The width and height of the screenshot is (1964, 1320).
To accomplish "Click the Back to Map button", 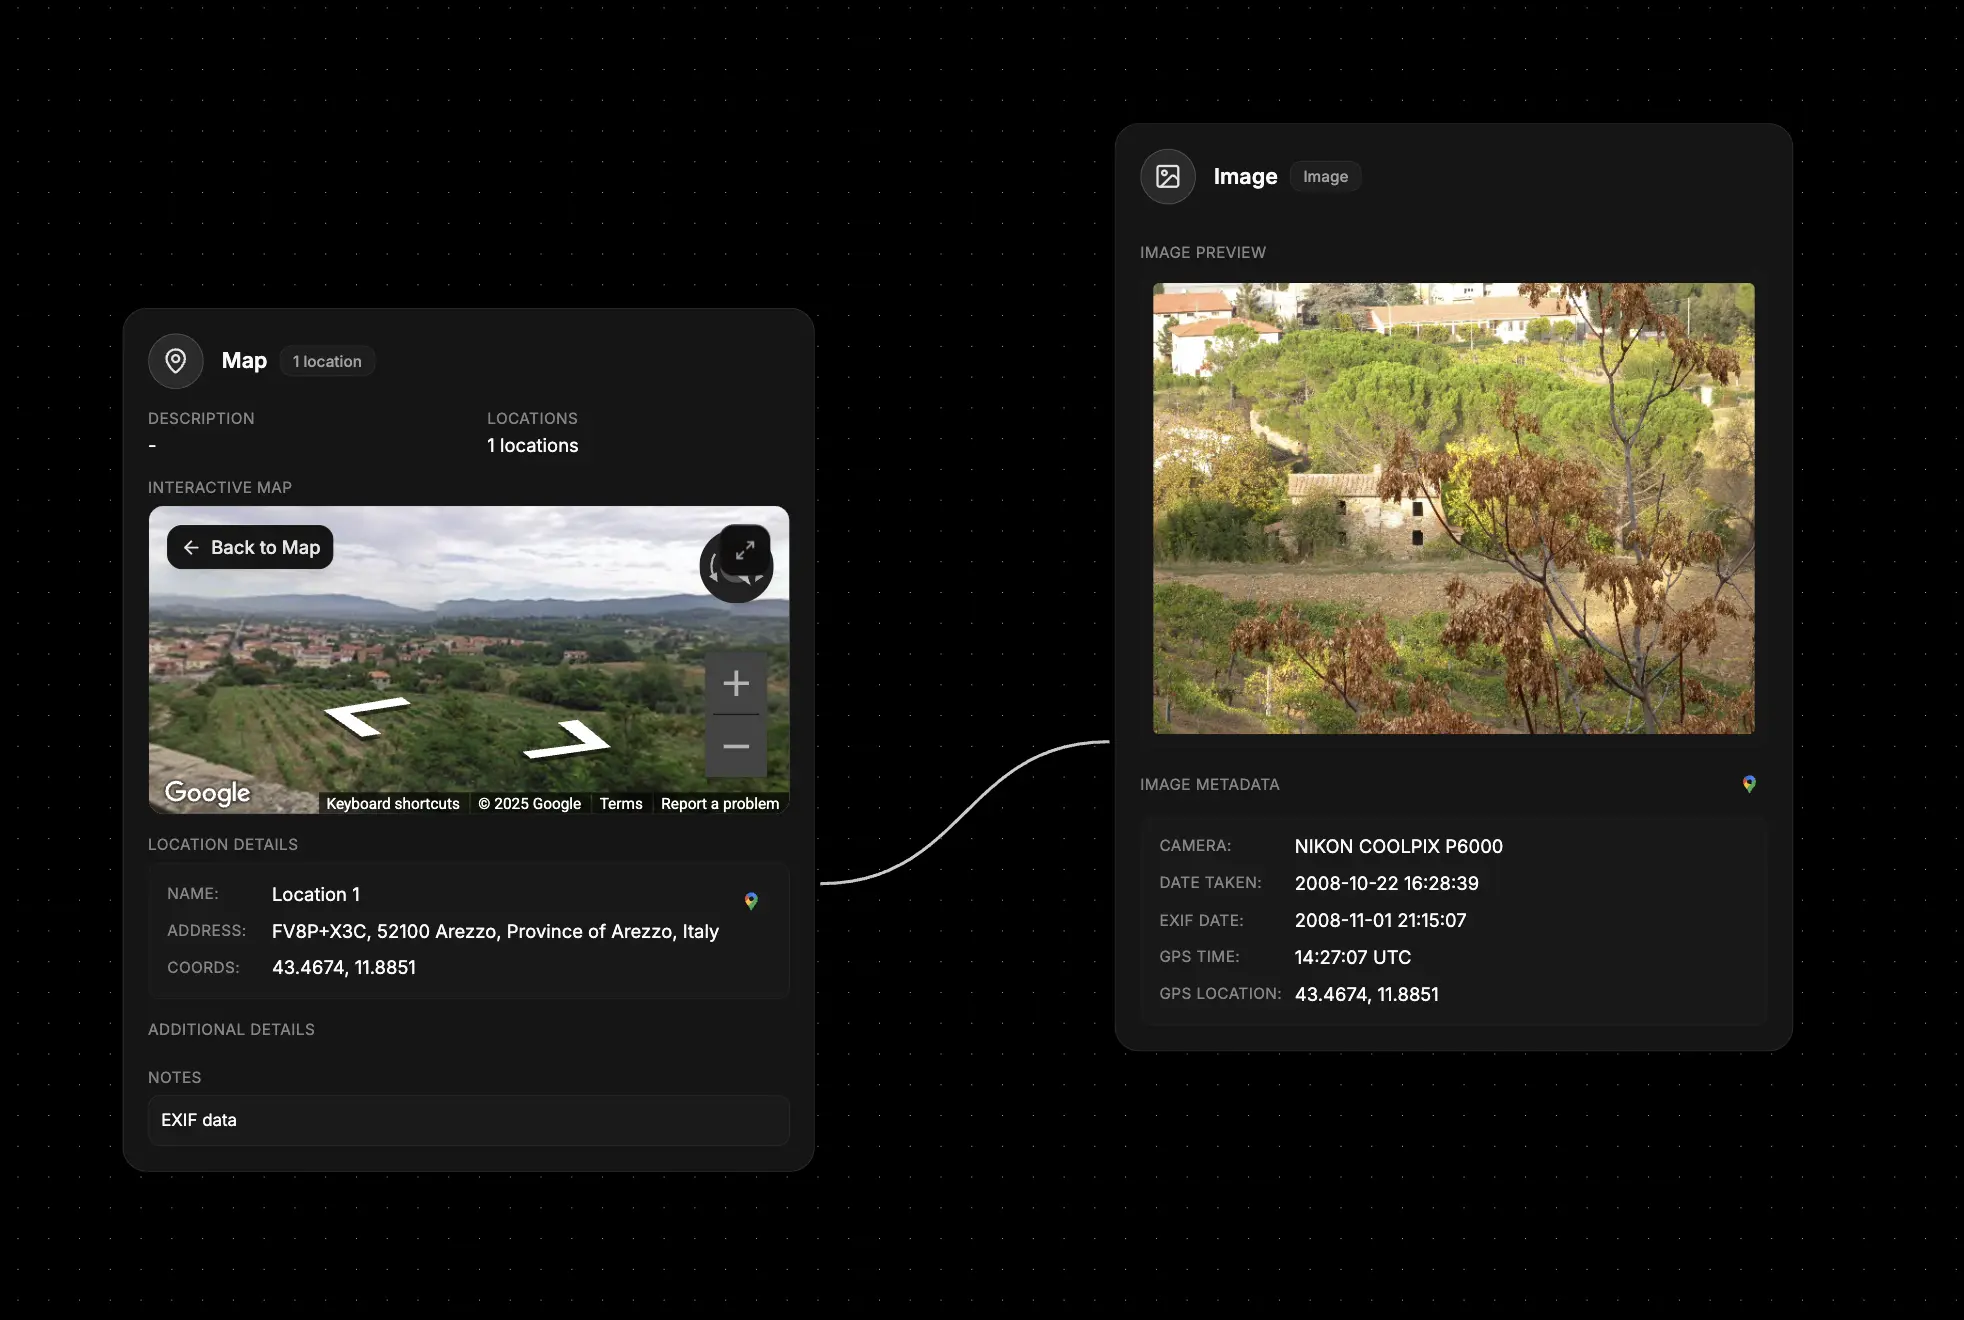I will pyautogui.click(x=249, y=547).
